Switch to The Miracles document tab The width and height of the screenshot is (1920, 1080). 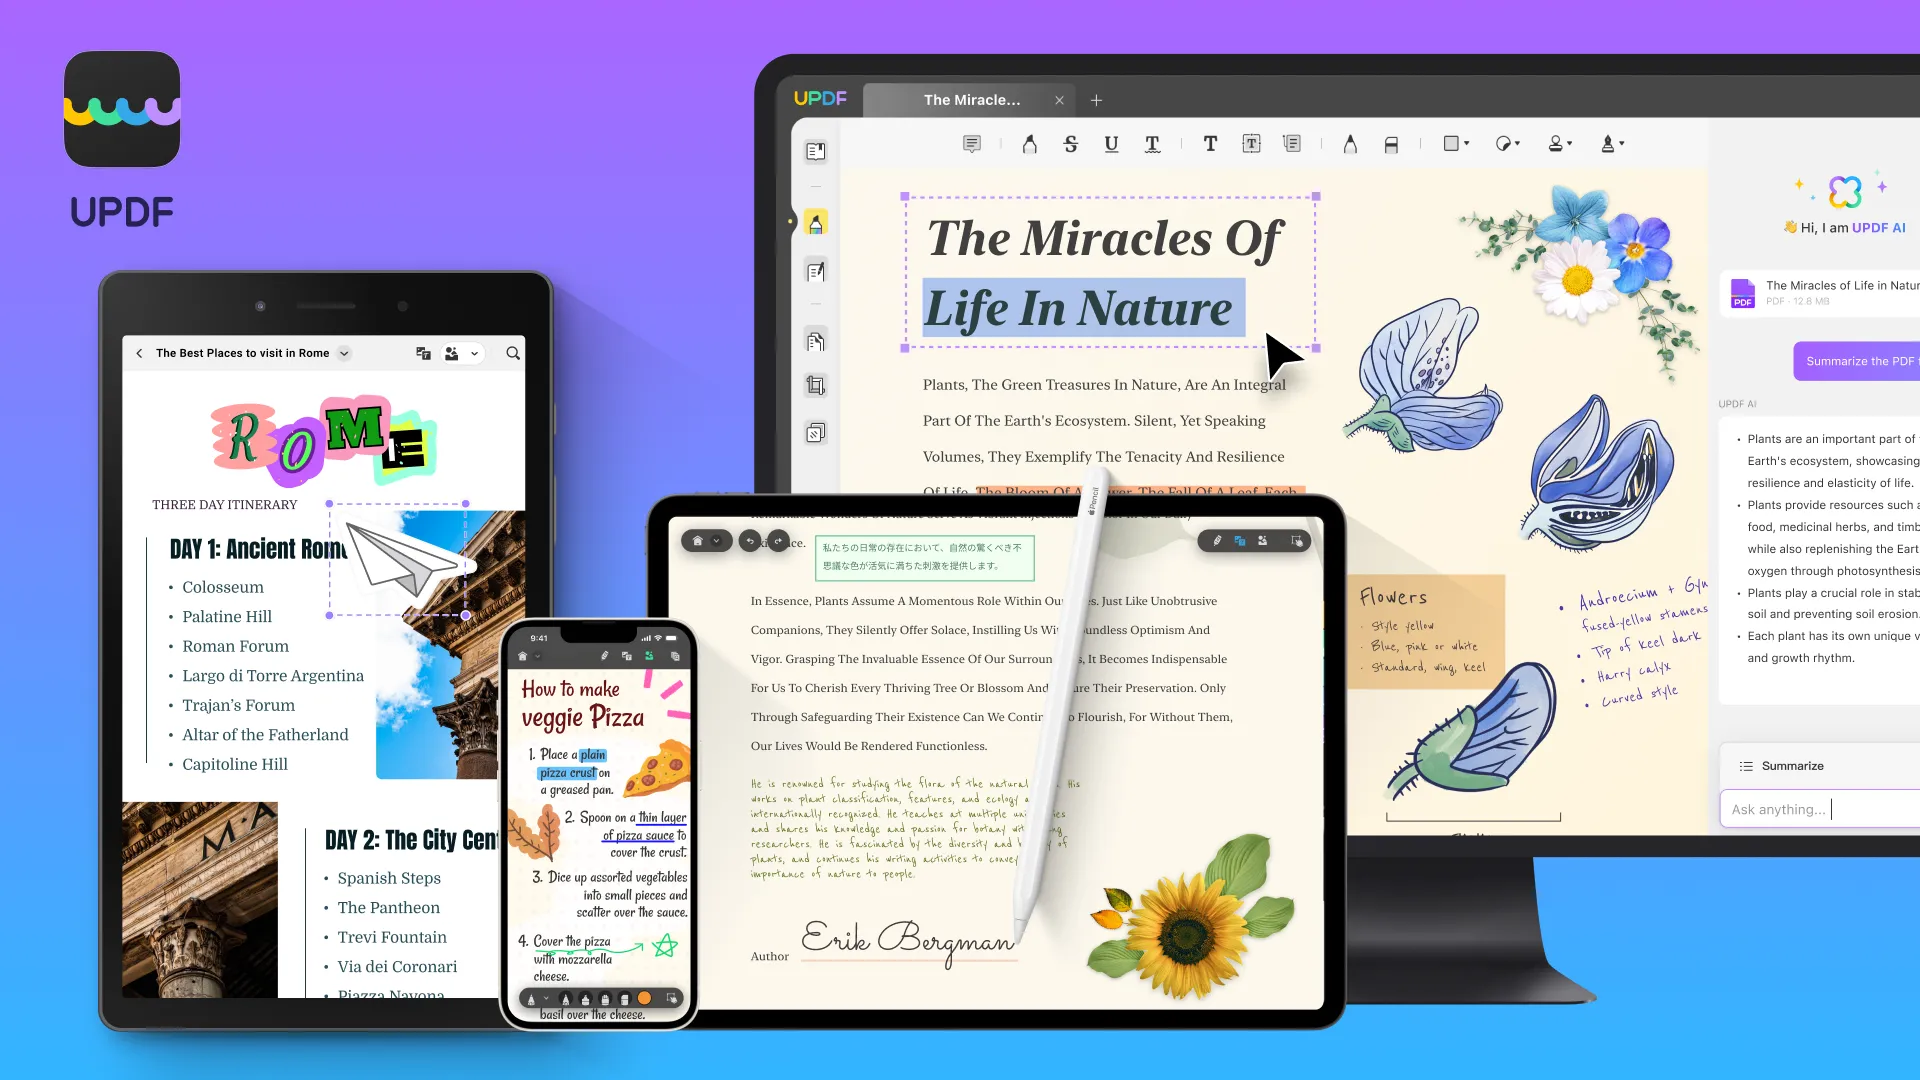pos(972,99)
